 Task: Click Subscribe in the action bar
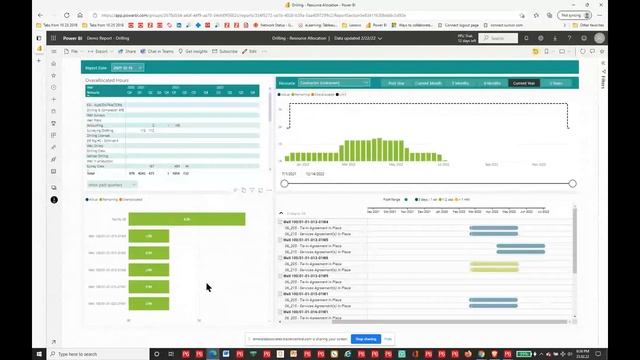tap(224, 51)
